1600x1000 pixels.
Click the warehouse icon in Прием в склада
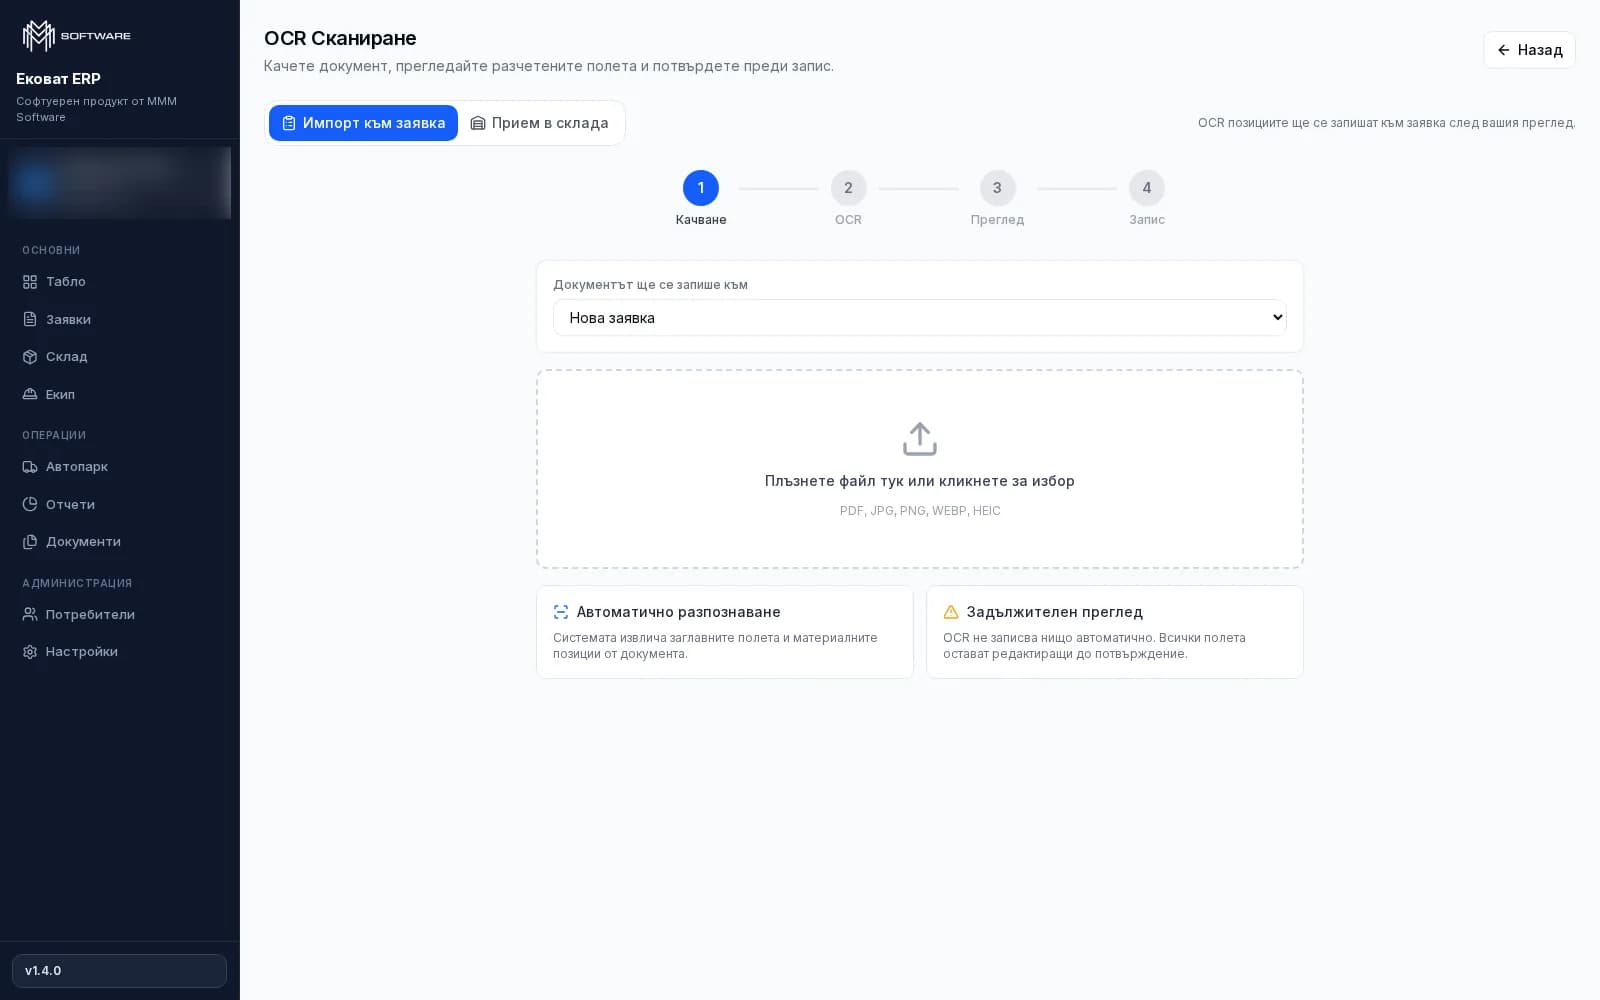[x=478, y=123]
